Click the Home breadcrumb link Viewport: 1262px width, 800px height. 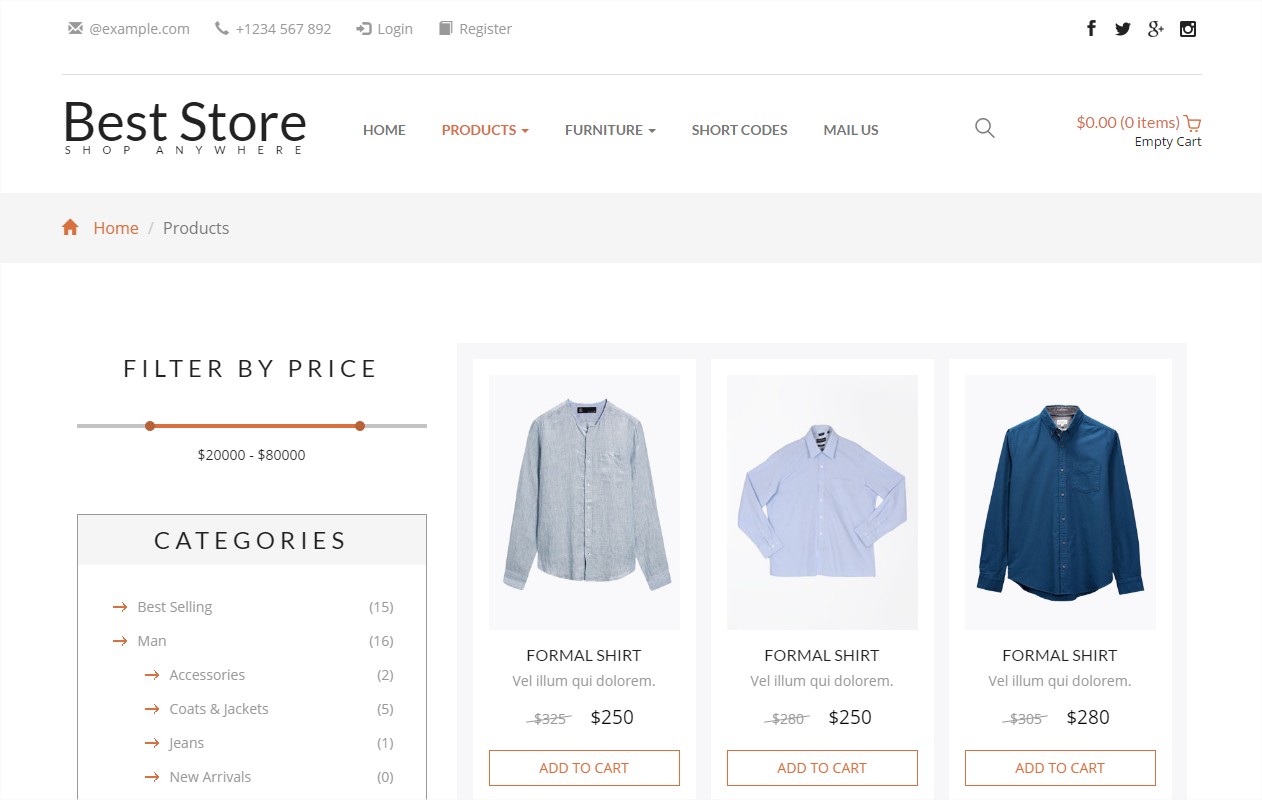[116, 228]
